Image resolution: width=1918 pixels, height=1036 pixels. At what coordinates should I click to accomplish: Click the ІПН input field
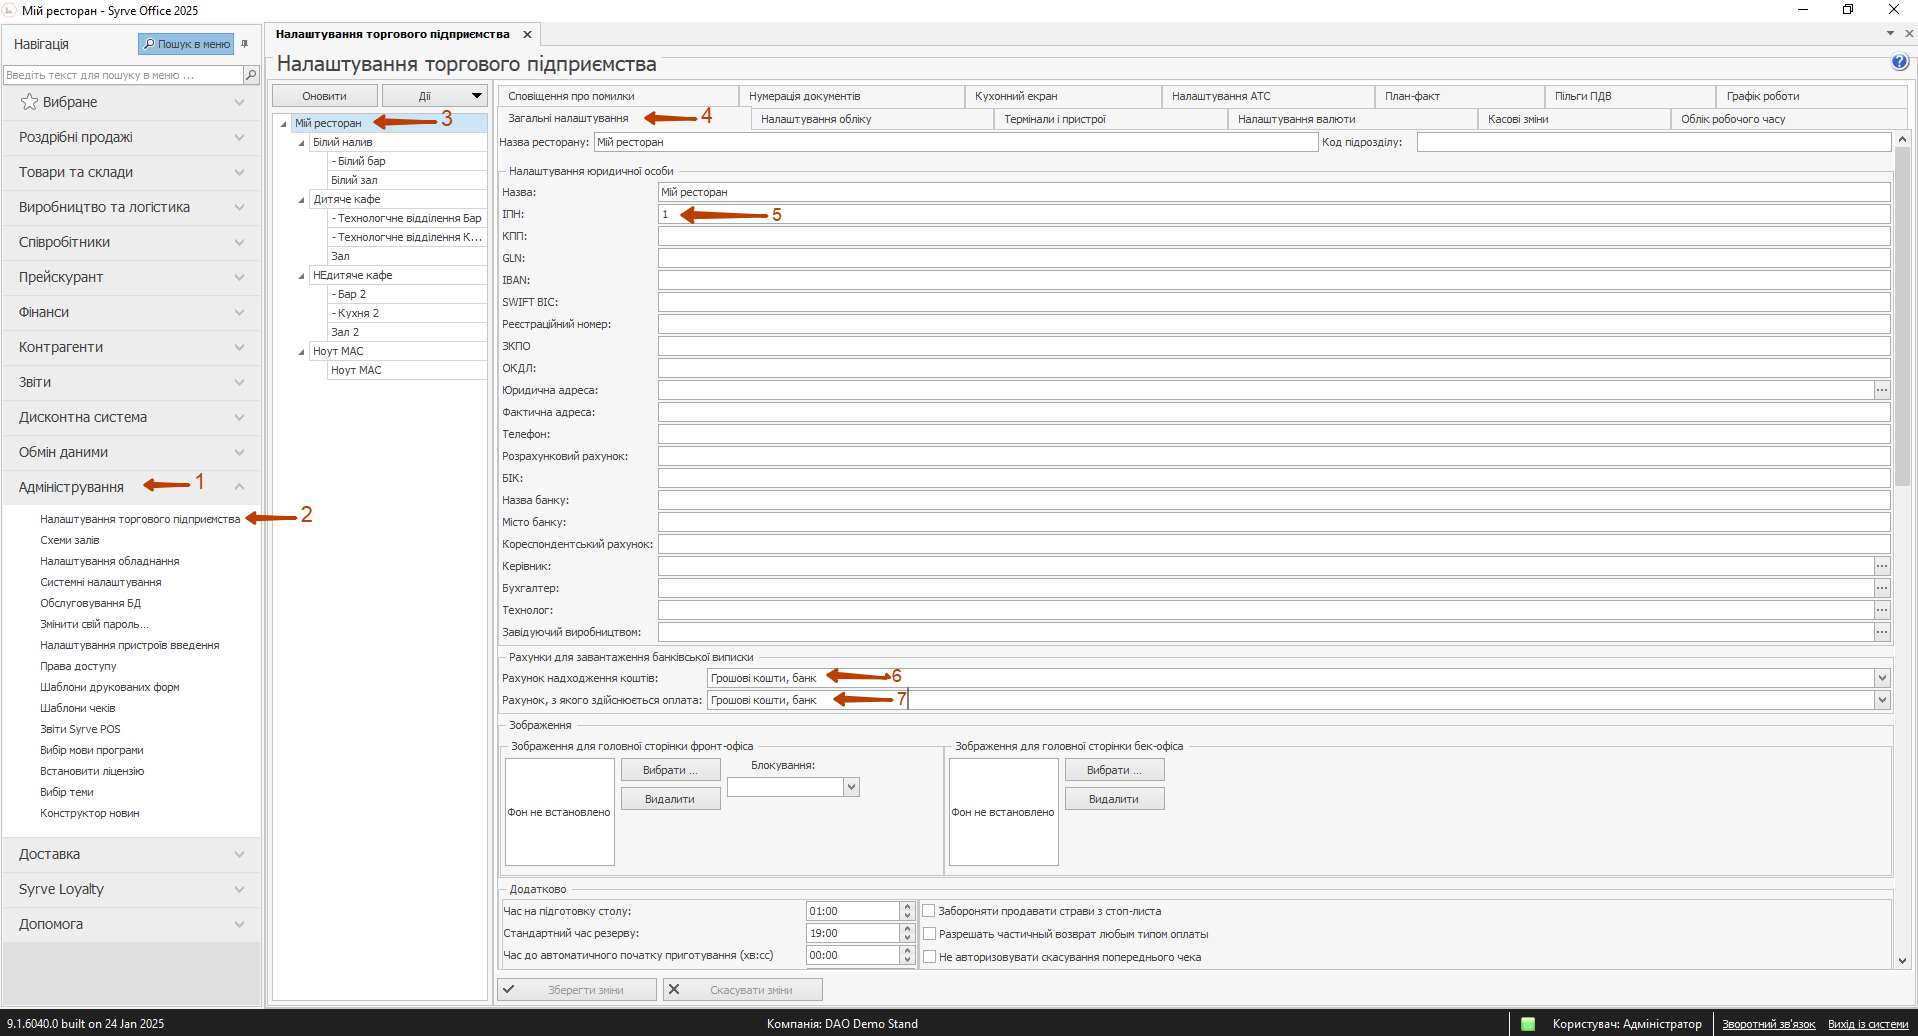tap(1270, 214)
